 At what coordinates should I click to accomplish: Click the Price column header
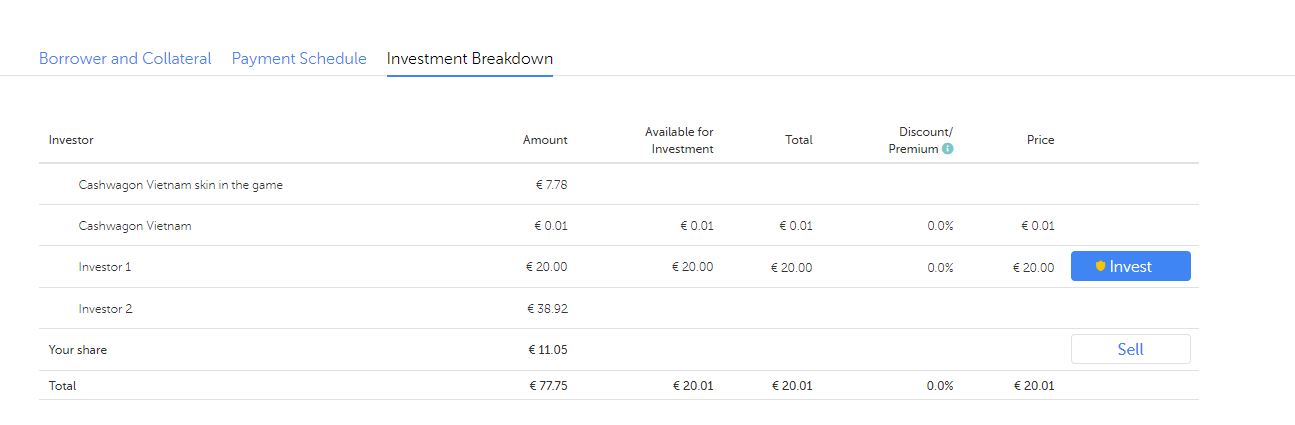(1040, 140)
